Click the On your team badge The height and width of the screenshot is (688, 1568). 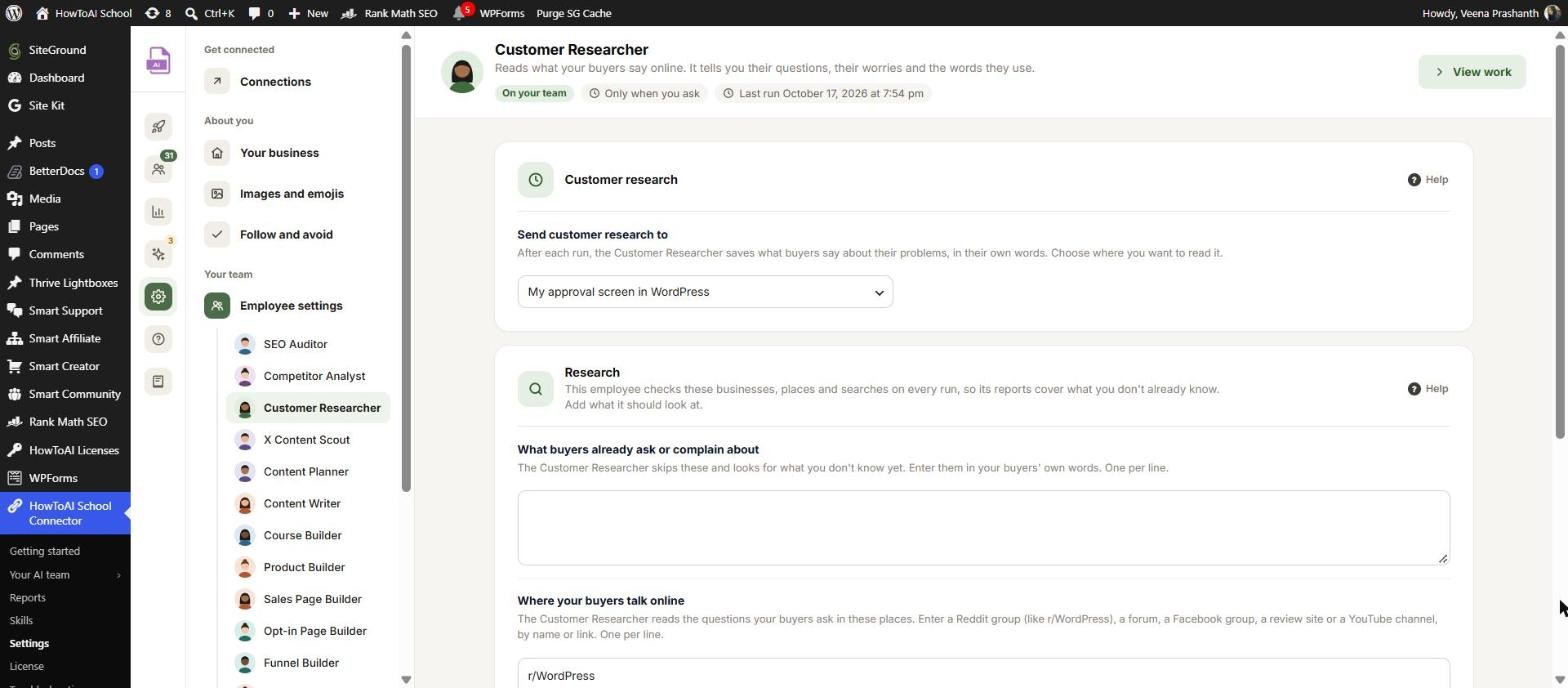tap(534, 93)
